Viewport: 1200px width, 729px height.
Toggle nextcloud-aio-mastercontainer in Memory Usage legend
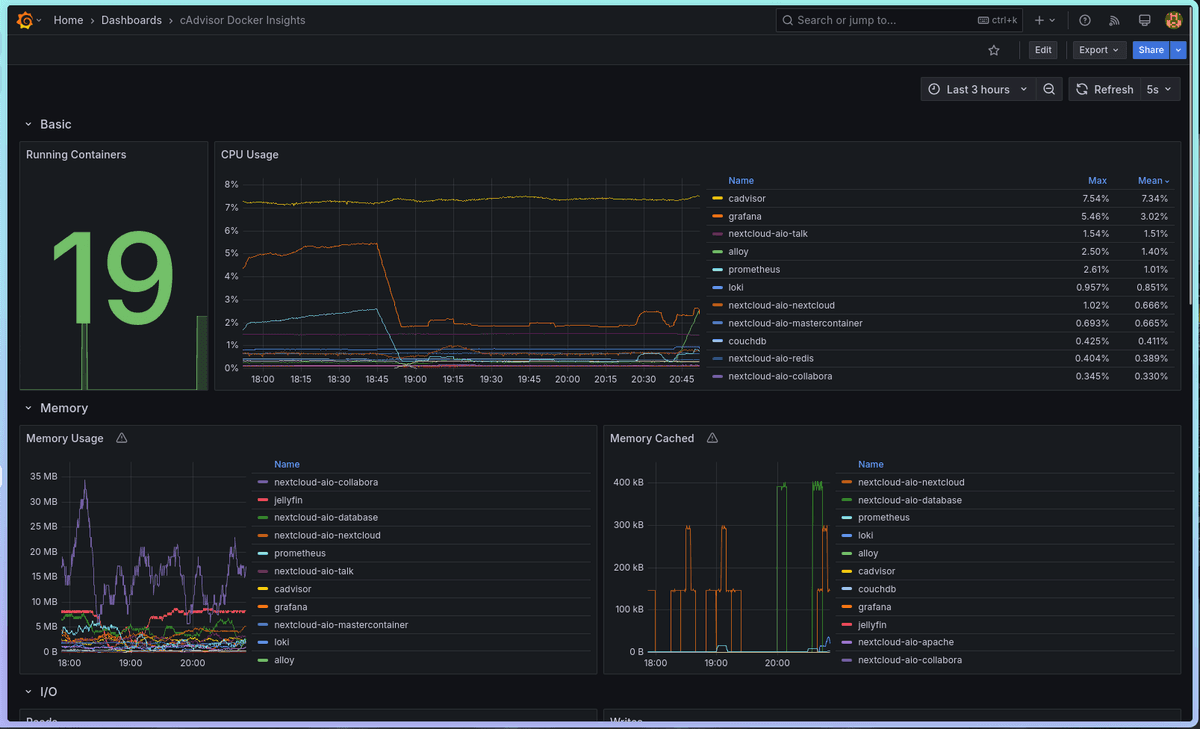click(x=341, y=625)
